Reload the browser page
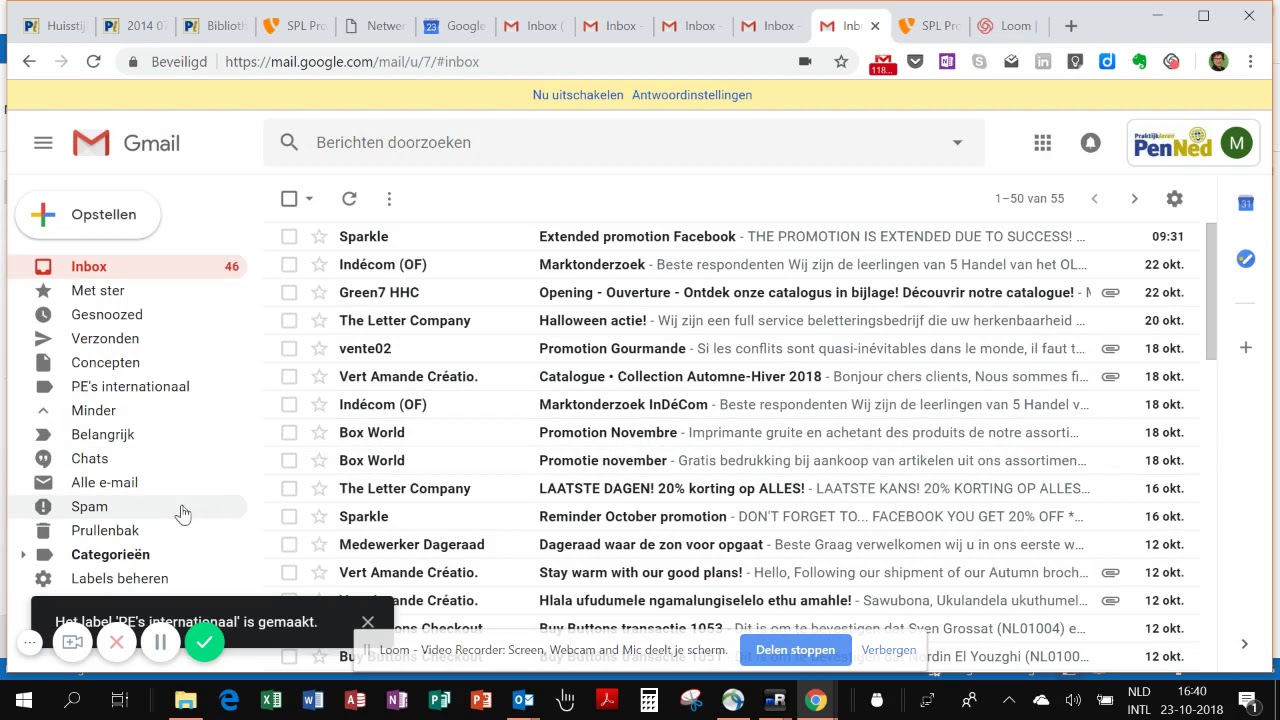Image resolution: width=1280 pixels, height=720 pixels. 93,62
